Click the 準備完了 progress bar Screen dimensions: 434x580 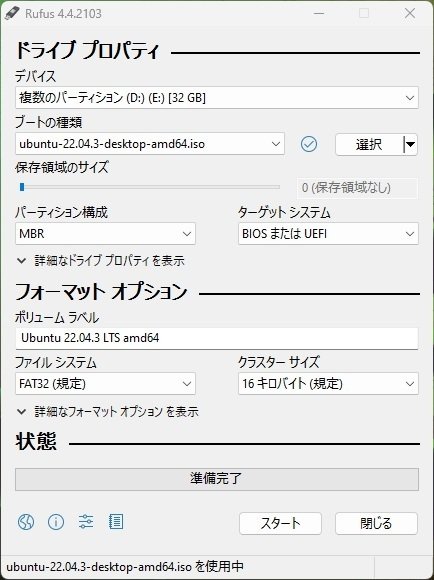(217, 479)
